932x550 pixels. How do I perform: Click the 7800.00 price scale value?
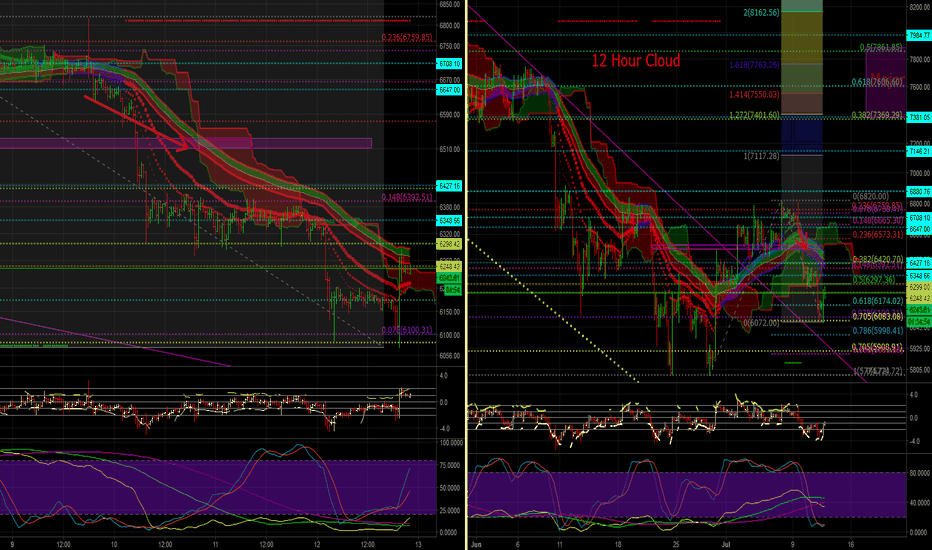919,59
